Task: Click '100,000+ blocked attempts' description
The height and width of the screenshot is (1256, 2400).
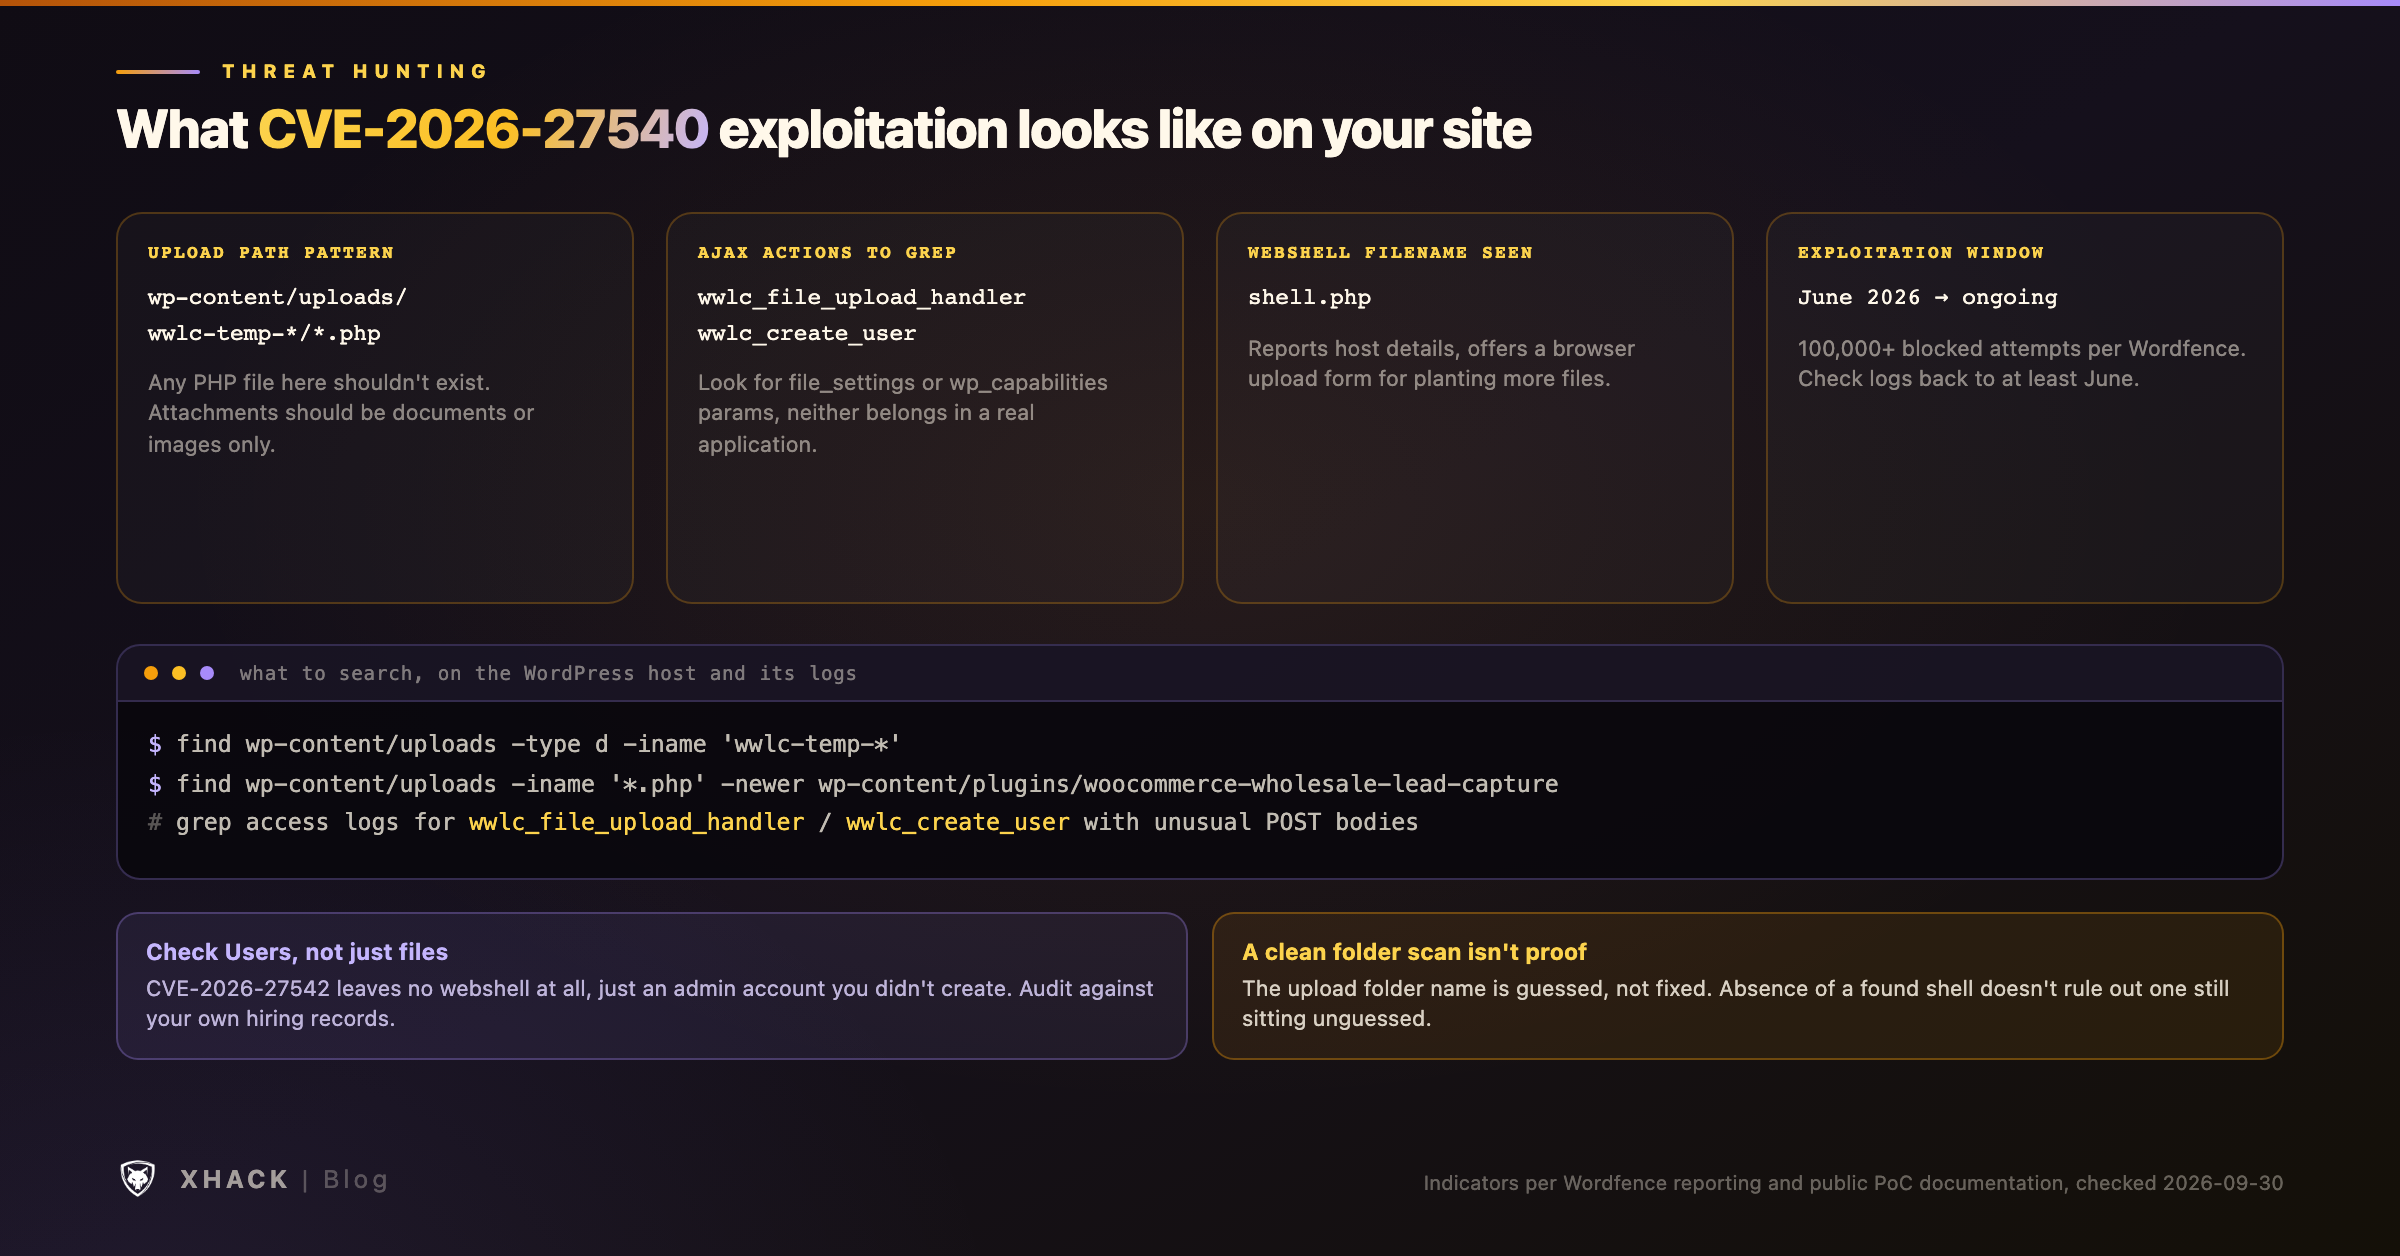Action: (2021, 363)
